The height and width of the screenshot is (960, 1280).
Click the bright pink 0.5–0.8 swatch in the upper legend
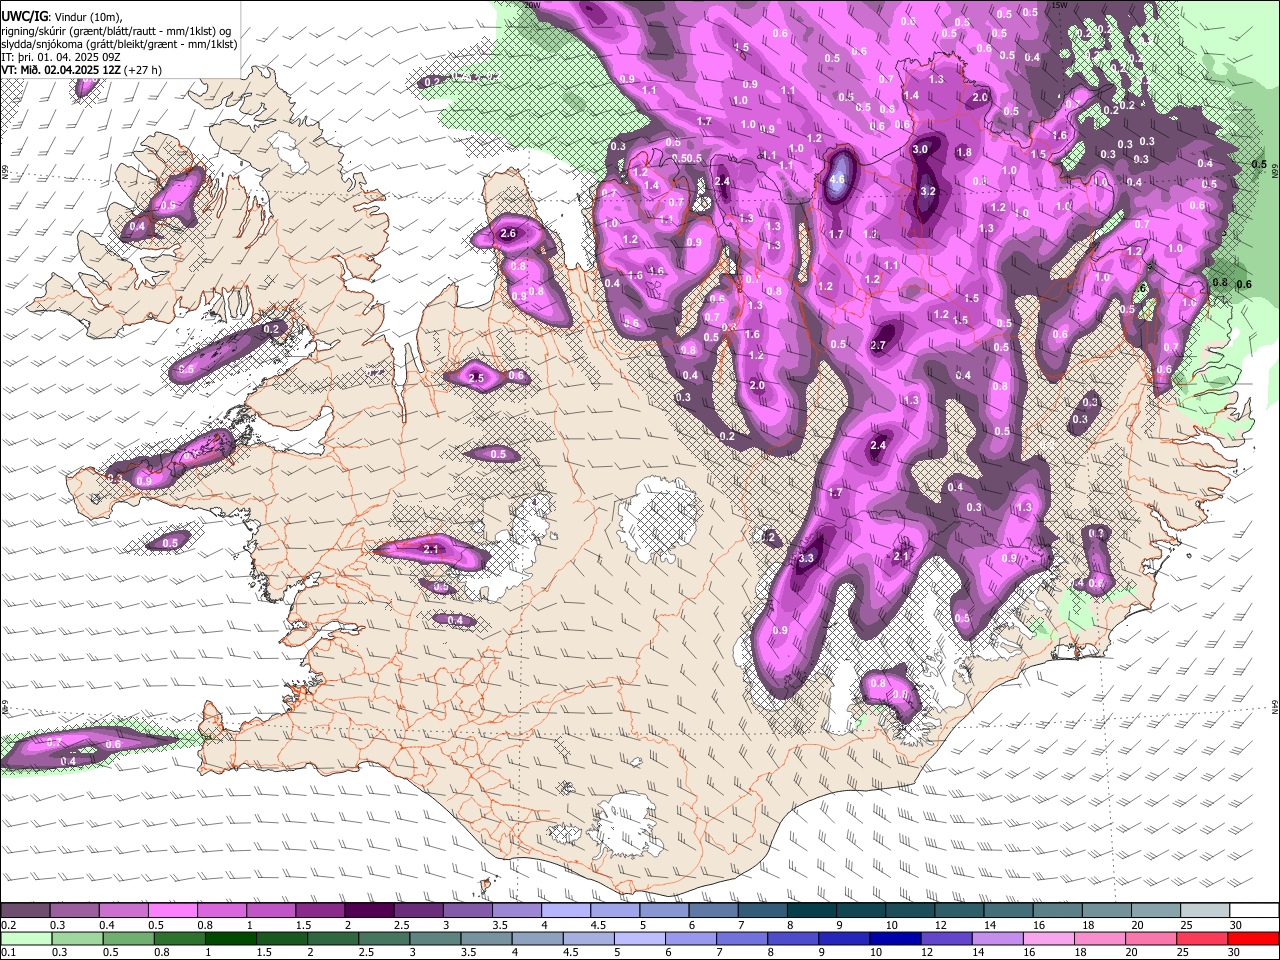[172, 911]
